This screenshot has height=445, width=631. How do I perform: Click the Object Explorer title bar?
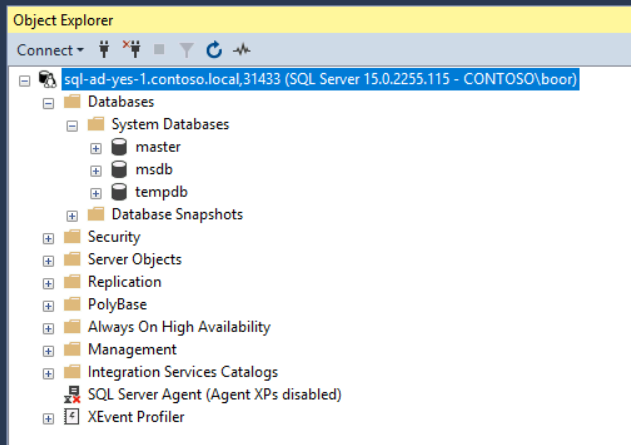tap(319, 20)
